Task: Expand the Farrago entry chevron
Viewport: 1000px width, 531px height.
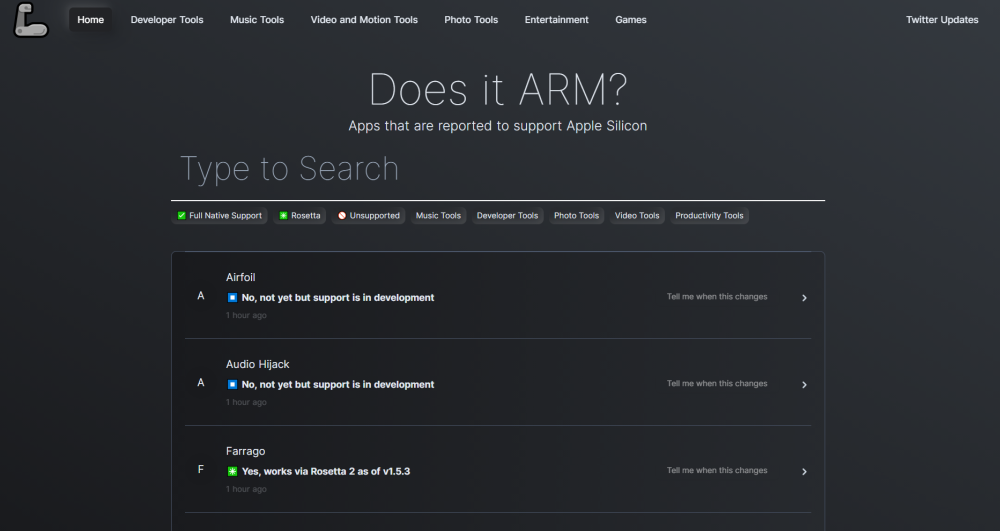Action: click(804, 472)
